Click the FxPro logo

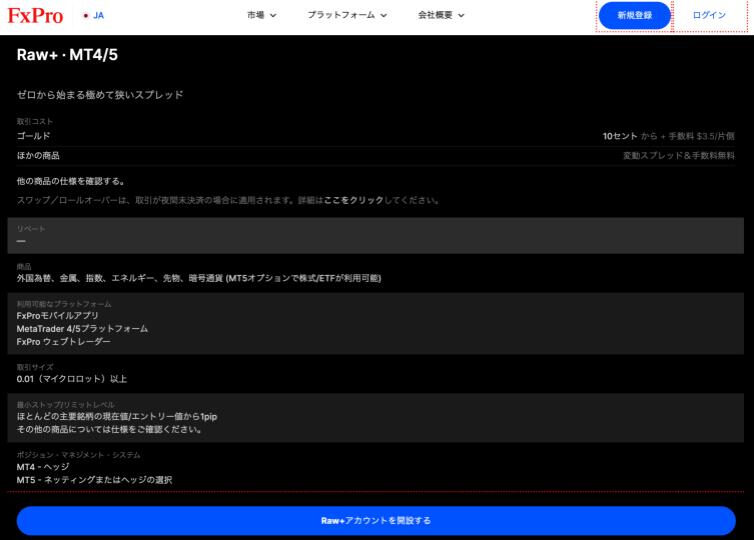(x=35, y=15)
